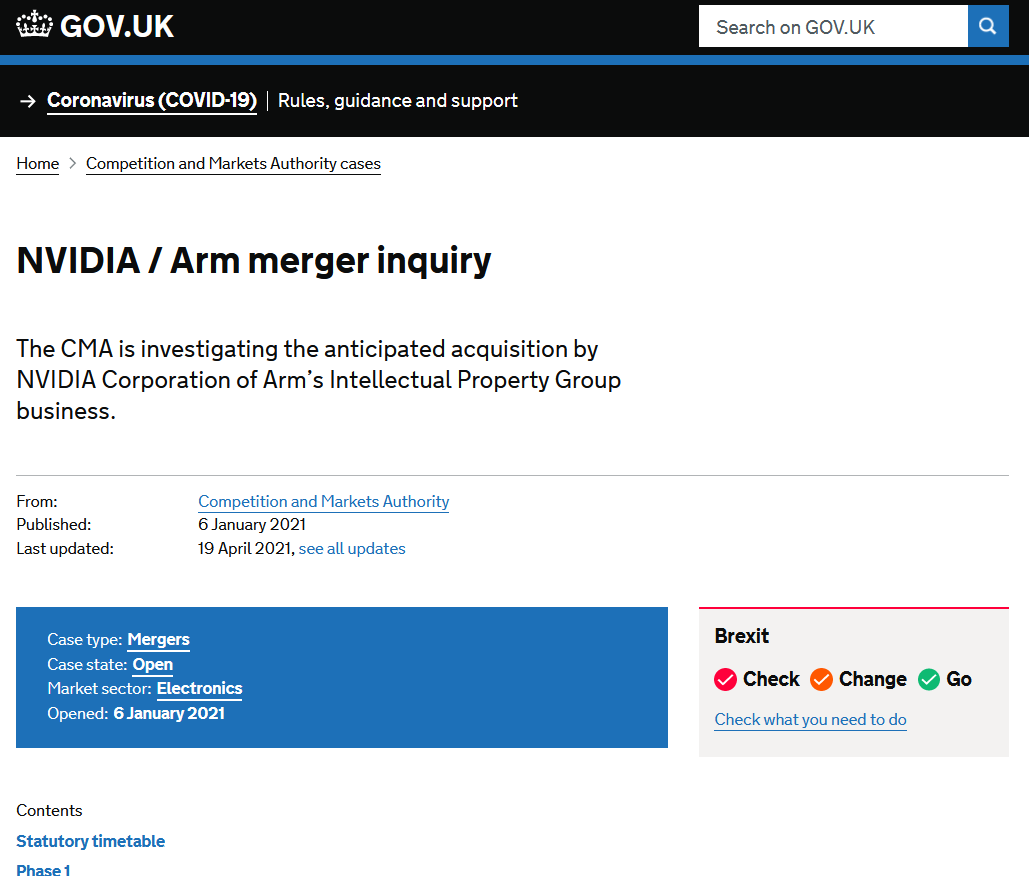Open Competition and Markets Authority cases breadcrumb
This screenshot has height=876, width=1029.
233,164
